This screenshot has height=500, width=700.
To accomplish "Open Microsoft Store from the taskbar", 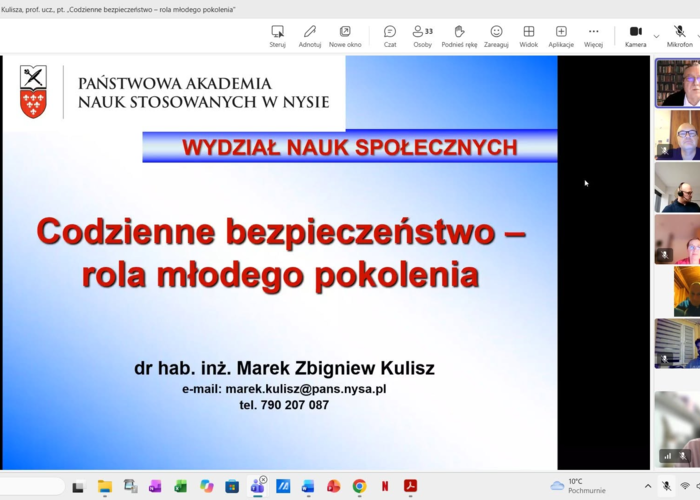I will [x=232, y=486].
